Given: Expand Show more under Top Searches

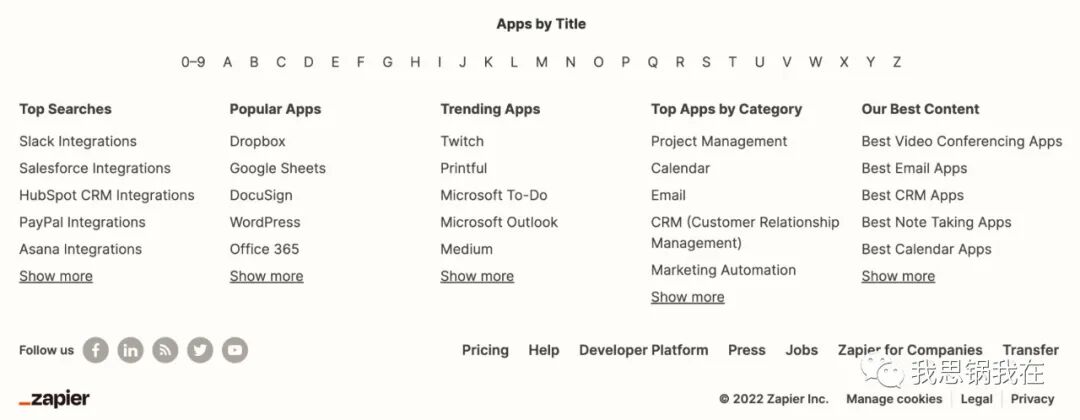Looking at the screenshot, I should pyautogui.click(x=56, y=276).
